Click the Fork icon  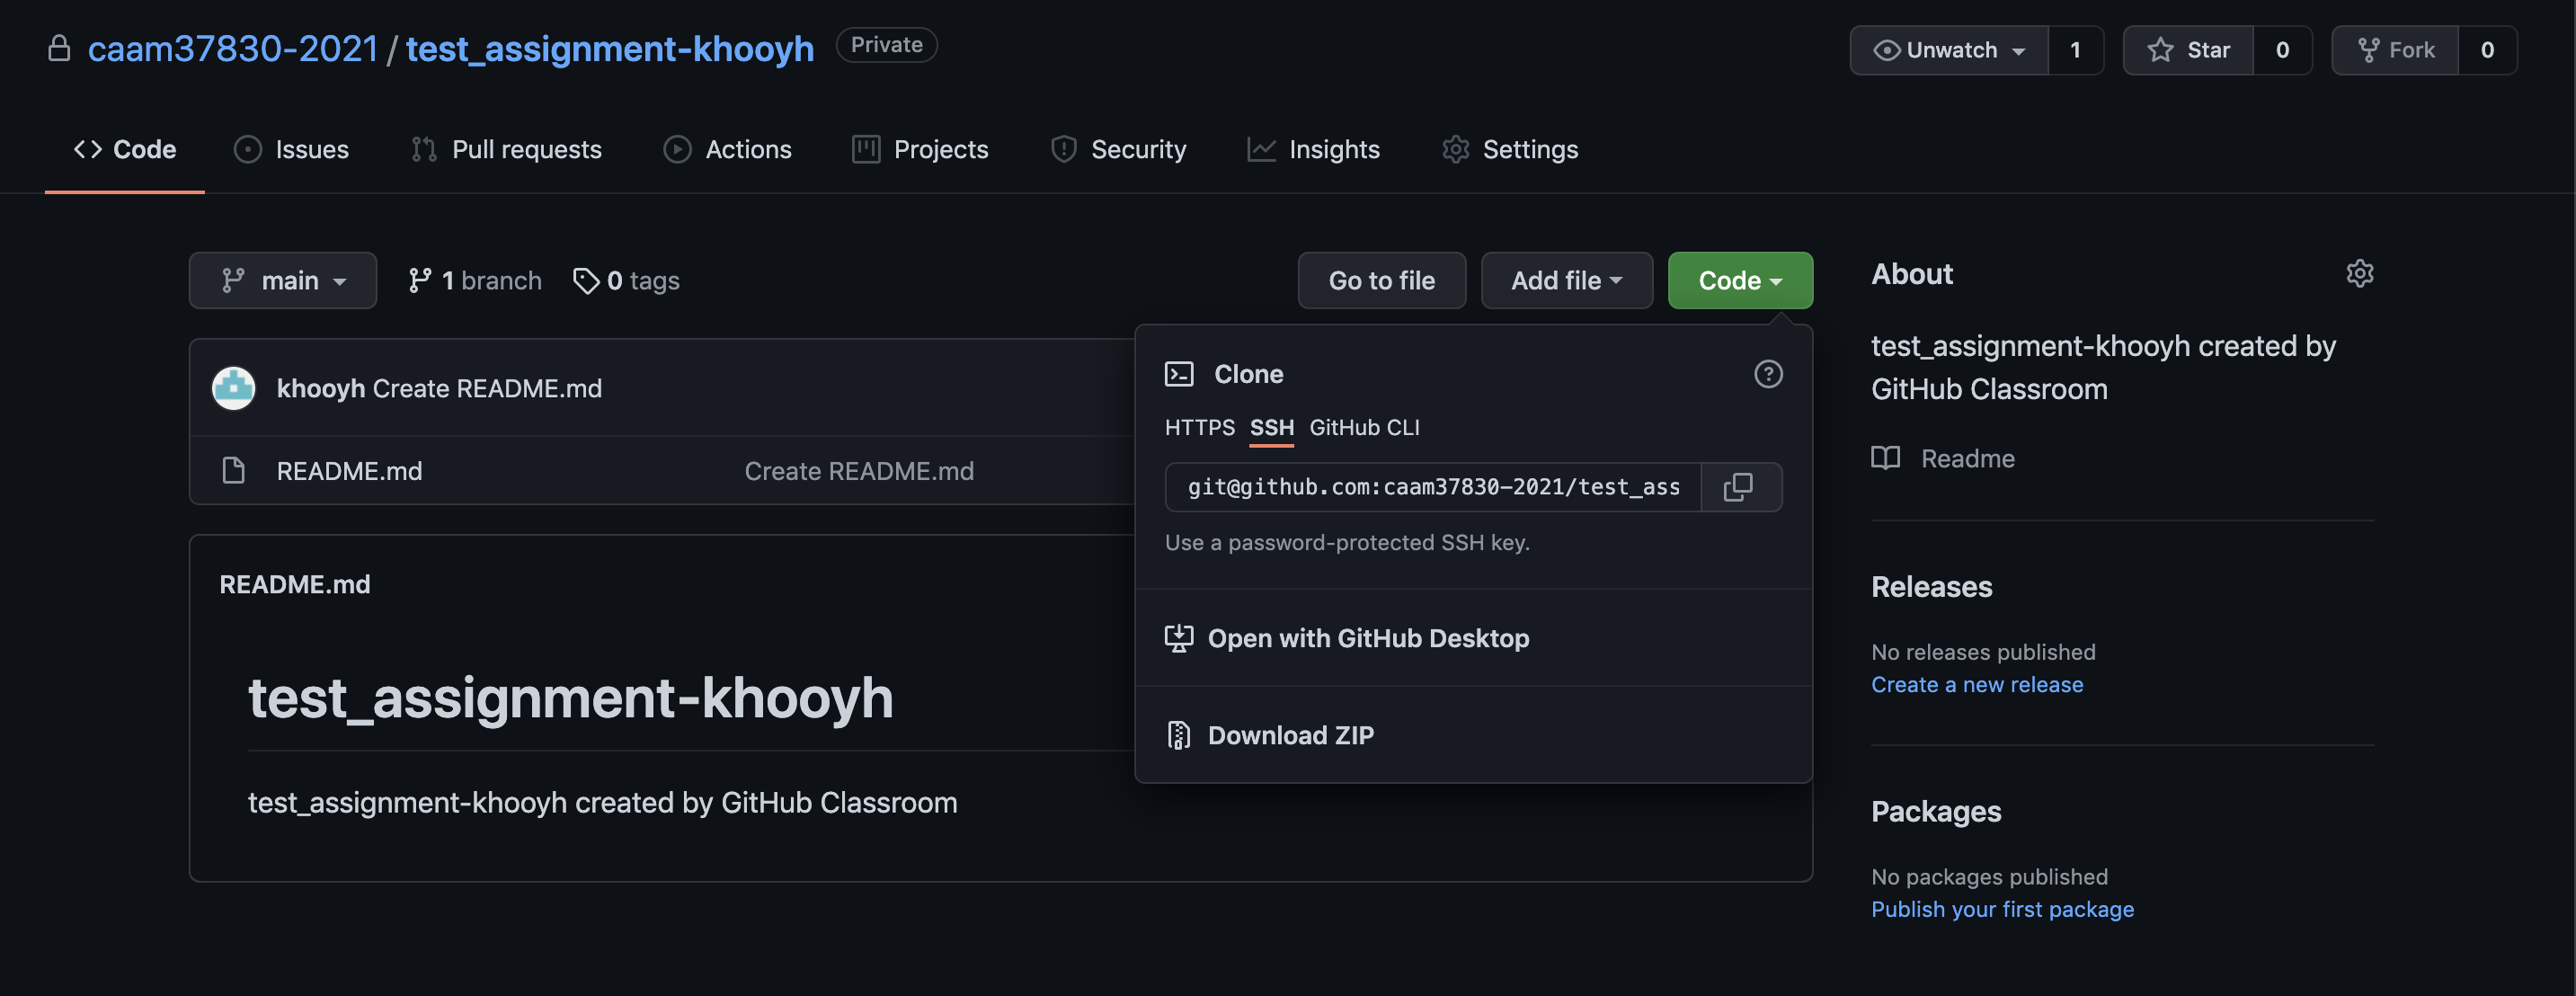point(2367,49)
